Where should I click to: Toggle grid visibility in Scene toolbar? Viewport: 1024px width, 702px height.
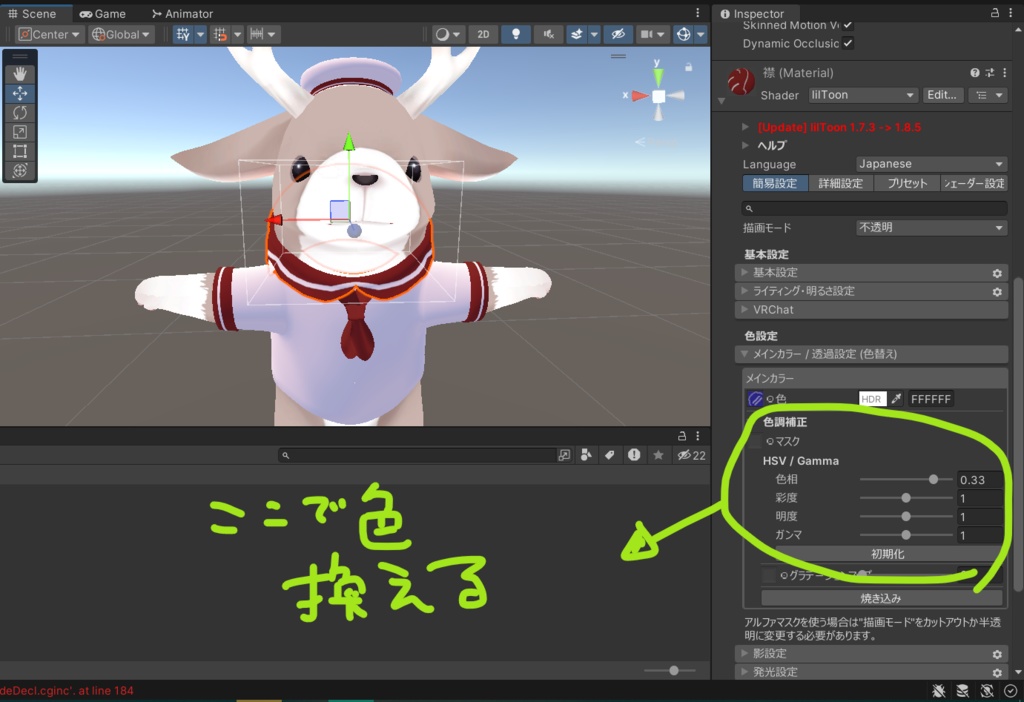pos(183,34)
